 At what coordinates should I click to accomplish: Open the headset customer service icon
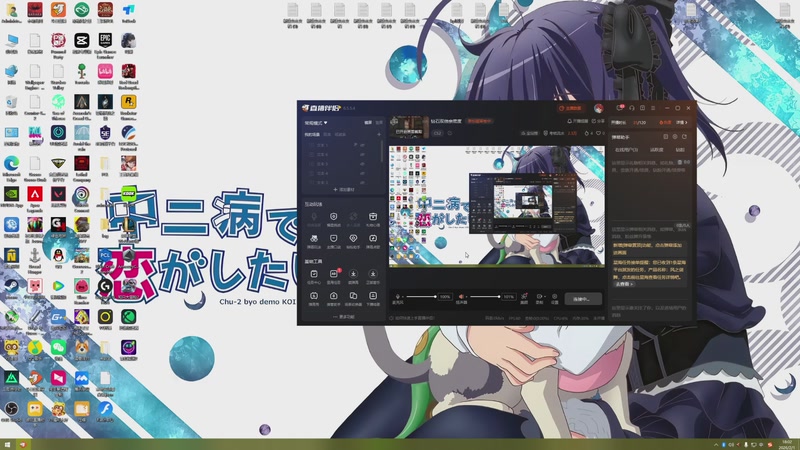click(x=632, y=108)
